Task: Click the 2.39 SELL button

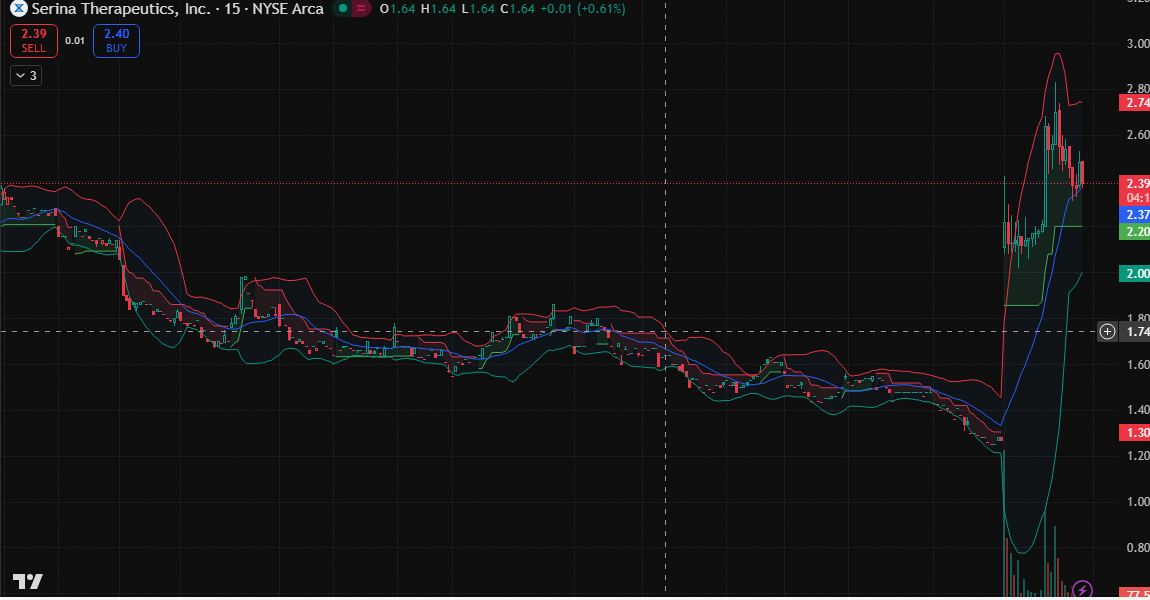Action: coord(34,40)
